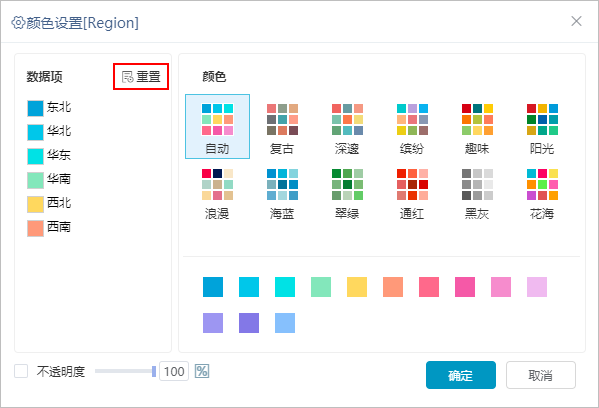Enable the 不透明度 checkbox
Image resolution: width=599 pixels, height=408 pixels.
click(21, 371)
